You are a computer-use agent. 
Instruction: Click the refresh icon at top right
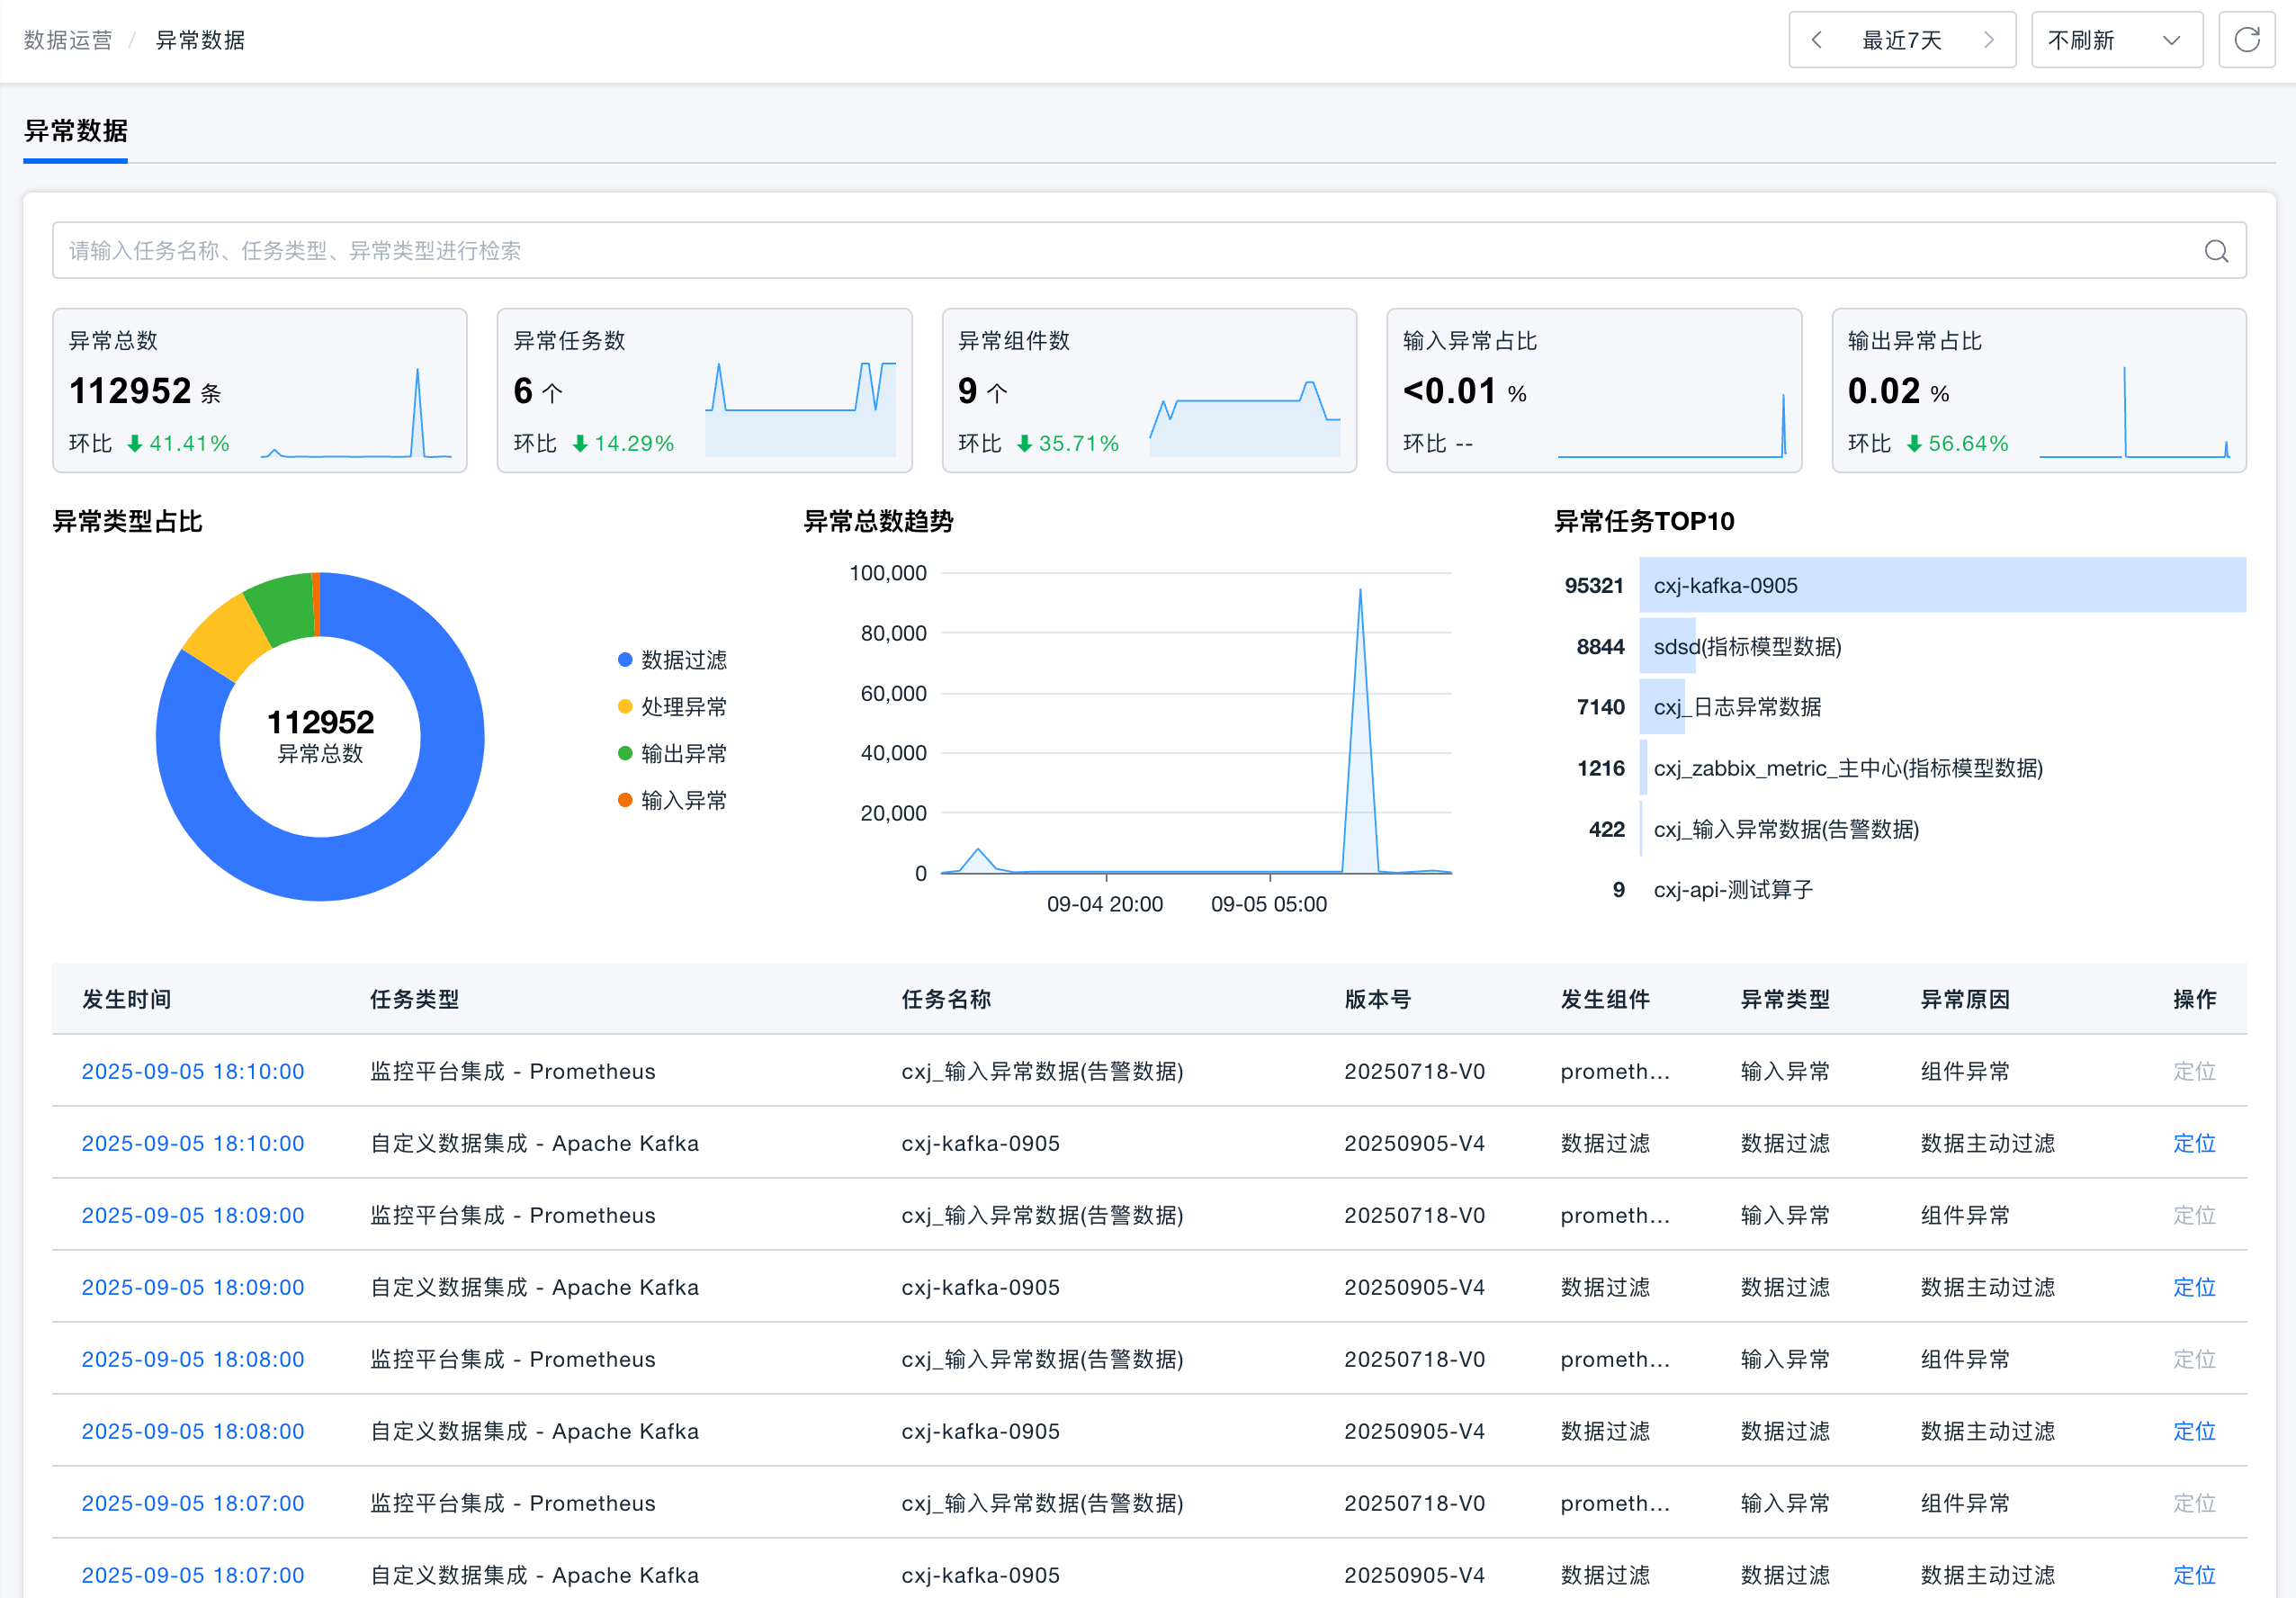click(2247, 39)
